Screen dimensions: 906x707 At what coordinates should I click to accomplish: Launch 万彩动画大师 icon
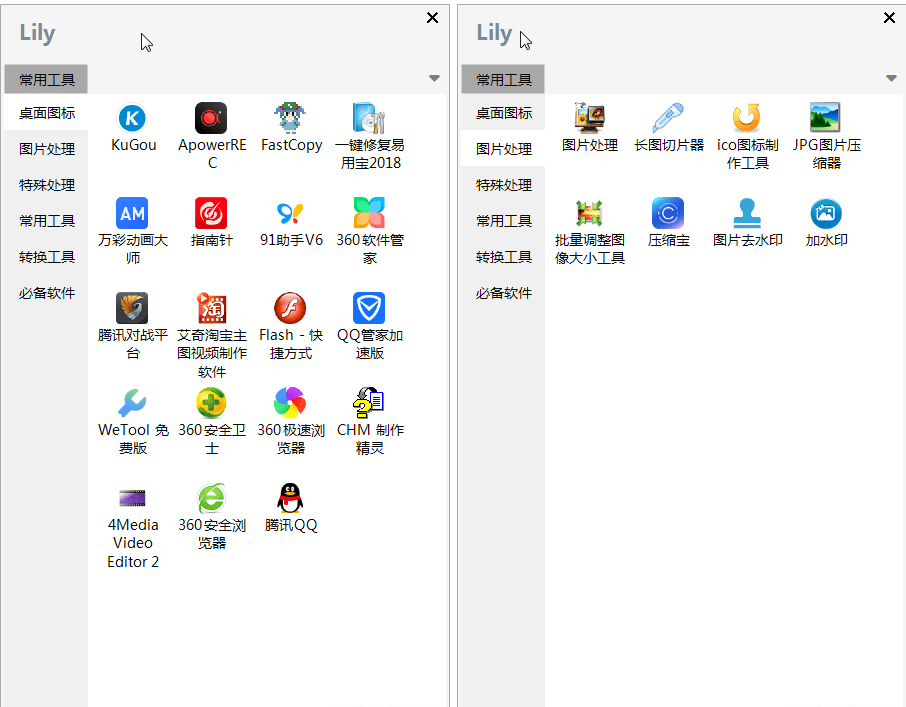point(132,213)
